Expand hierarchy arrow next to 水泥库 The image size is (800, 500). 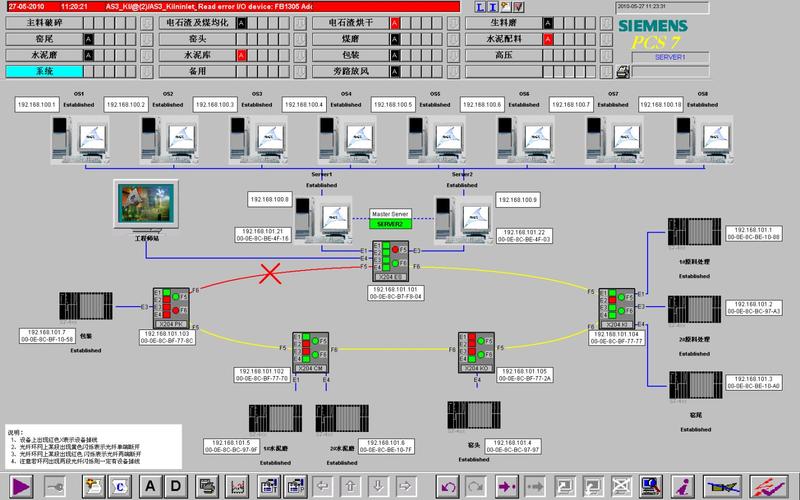(x=300, y=55)
